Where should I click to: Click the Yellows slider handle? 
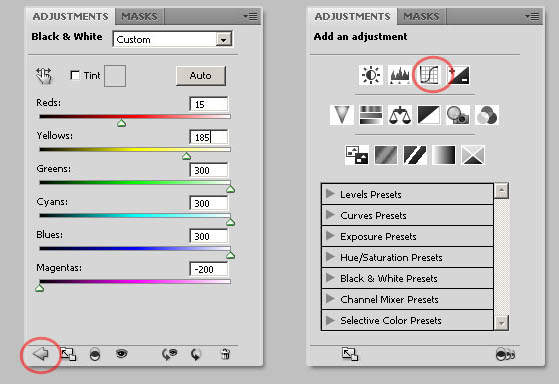tap(186, 156)
